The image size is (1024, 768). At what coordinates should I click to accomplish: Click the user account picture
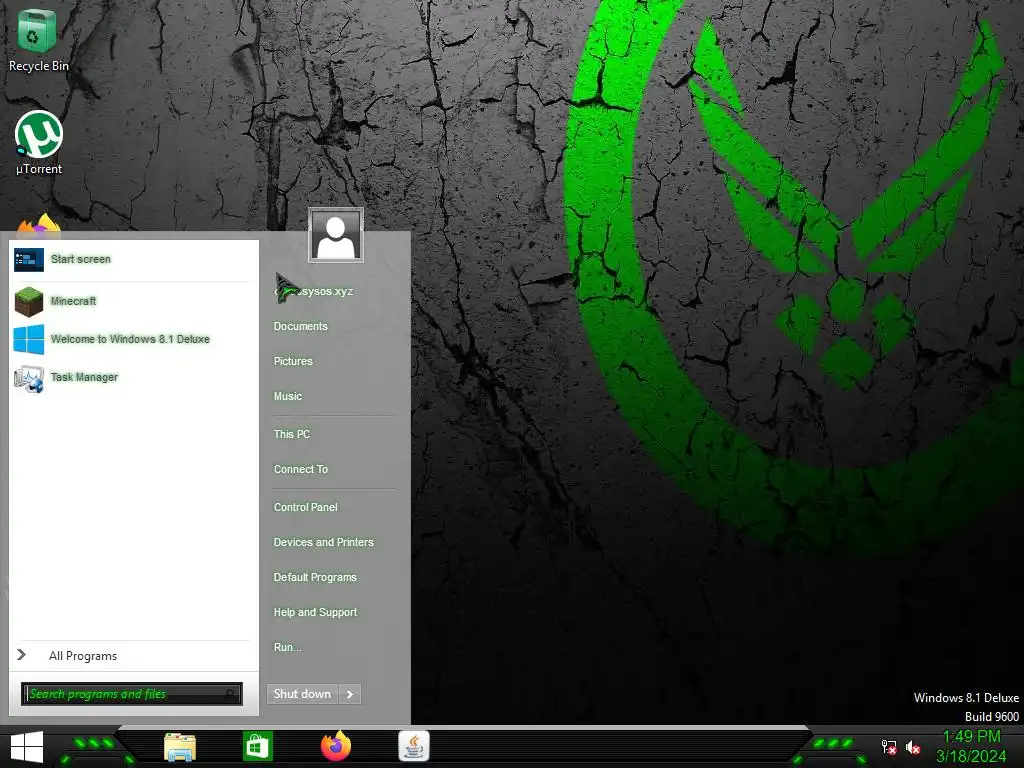pos(336,235)
